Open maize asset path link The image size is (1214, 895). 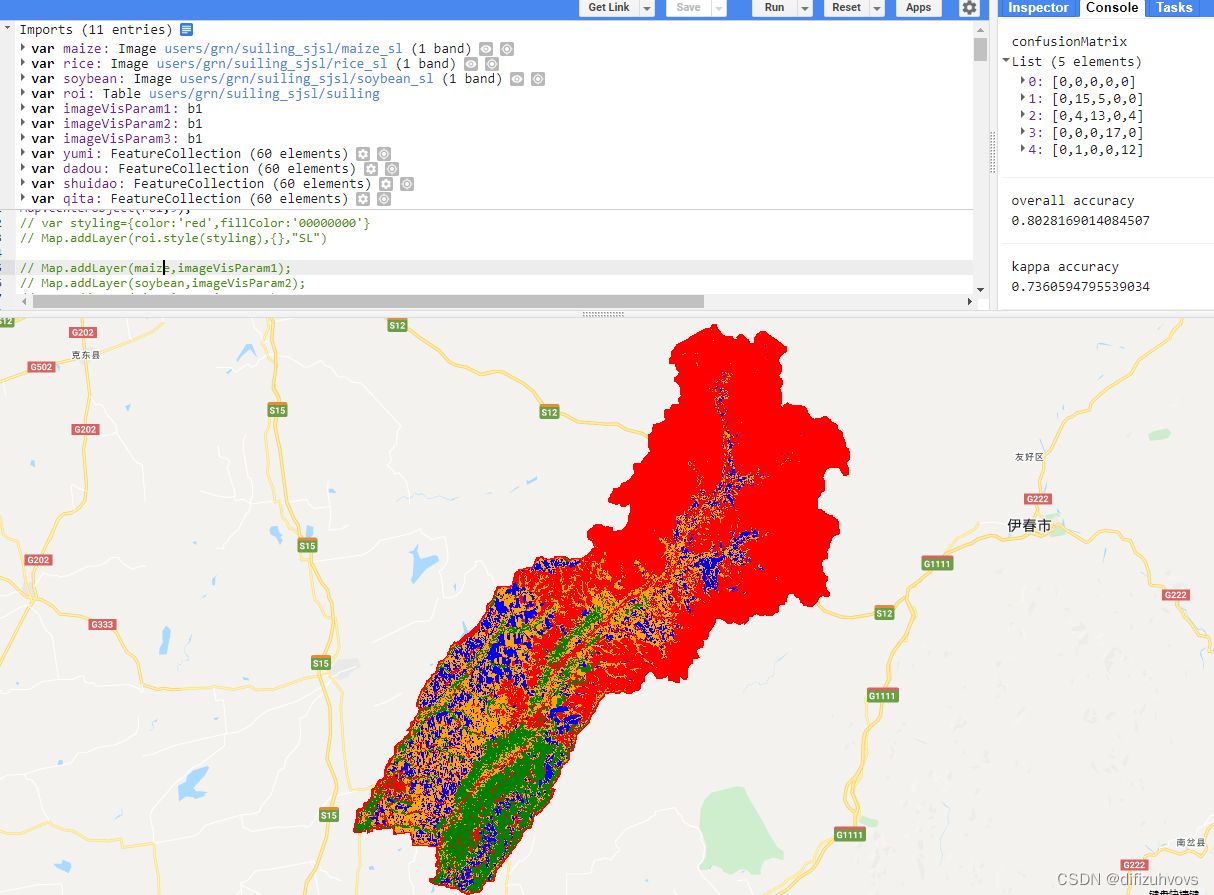(284, 48)
